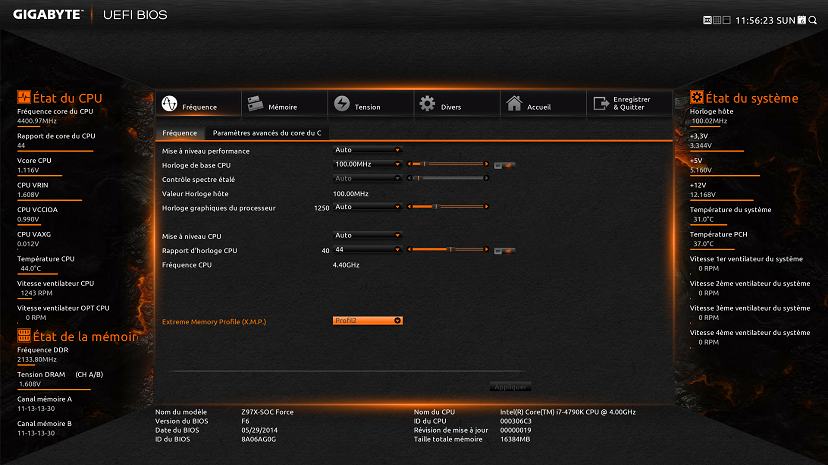Decrease Rapport d'horloge CPU with left arrow

[x=409, y=250]
